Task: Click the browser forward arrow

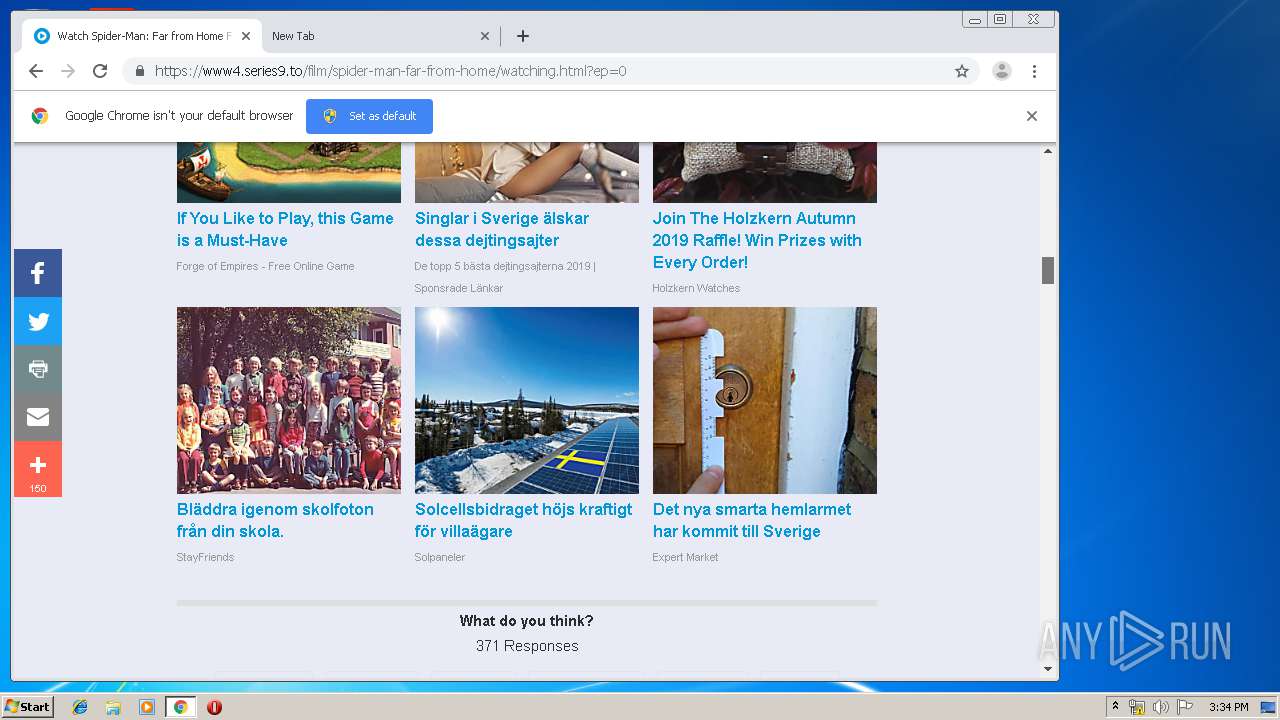Action: click(x=68, y=71)
